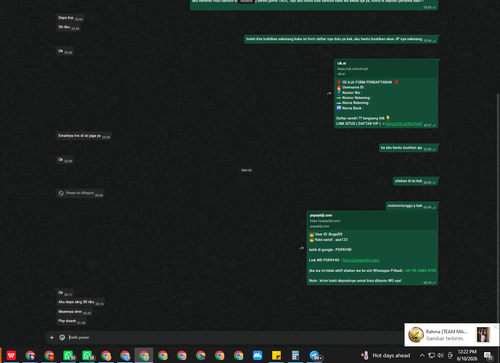Open the Telegram taskbar icon with 99+ badge

point(315,355)
